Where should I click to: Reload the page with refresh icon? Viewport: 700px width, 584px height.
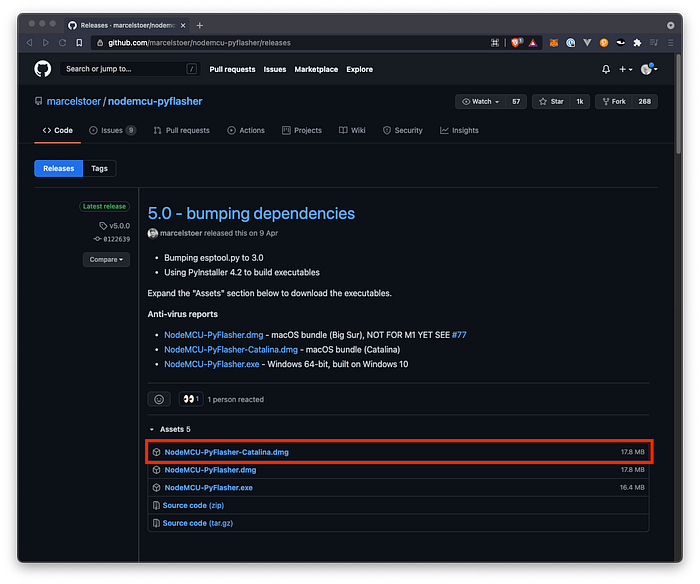click(62, 43)
